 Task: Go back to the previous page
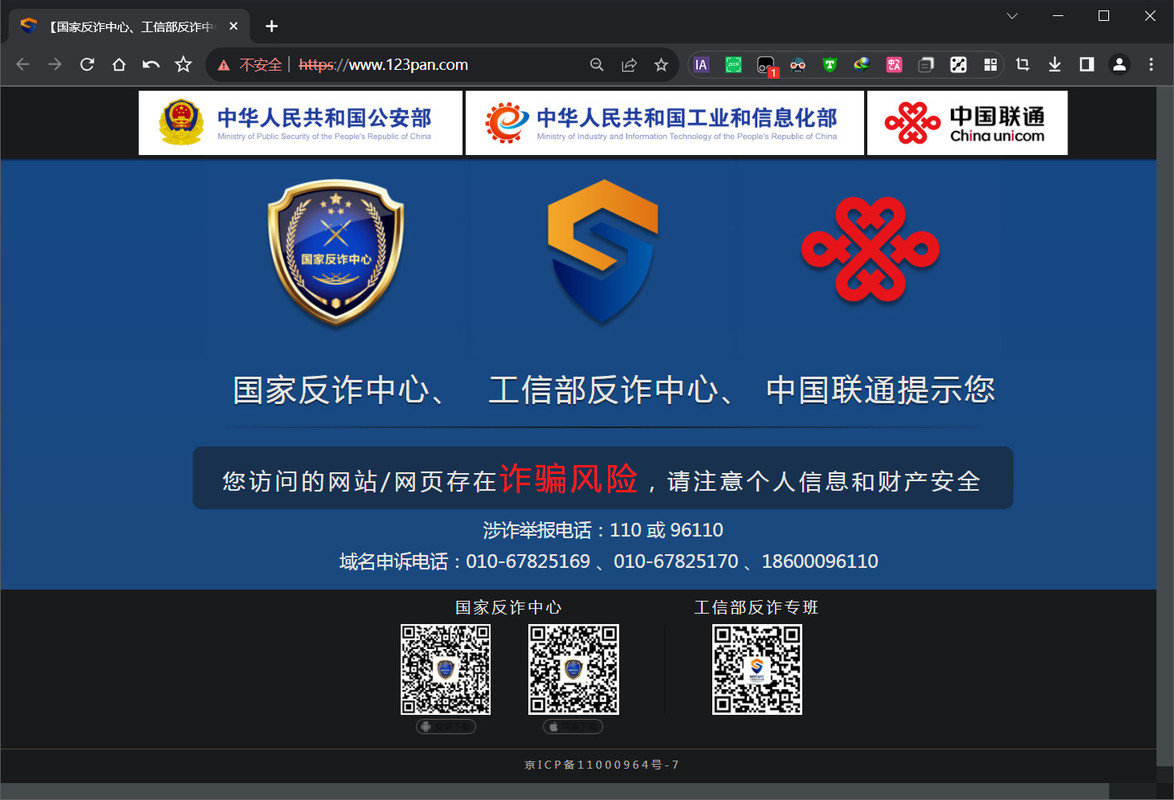(x=22, y=64)
